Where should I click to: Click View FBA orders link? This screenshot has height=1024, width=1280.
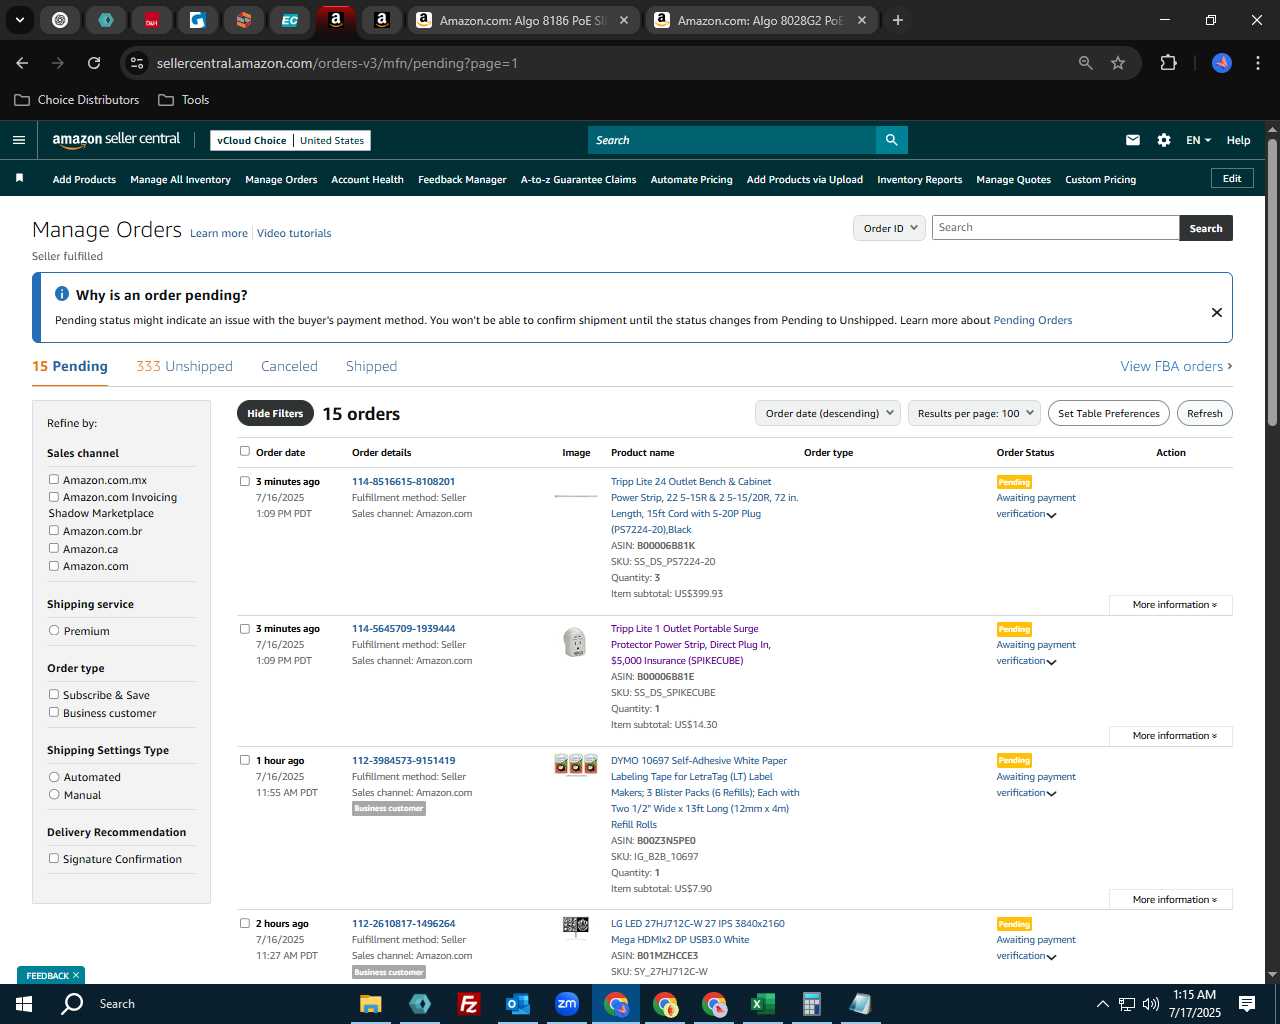coord(1176,366)
